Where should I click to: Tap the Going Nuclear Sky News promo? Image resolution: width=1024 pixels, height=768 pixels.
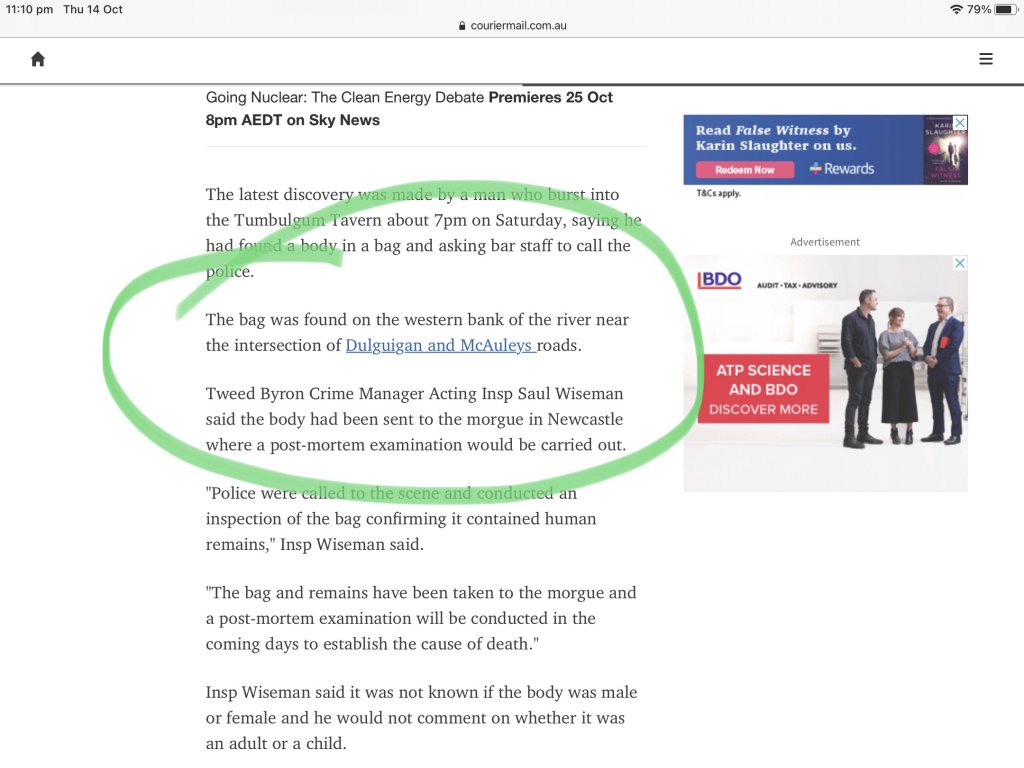(409, 108)
